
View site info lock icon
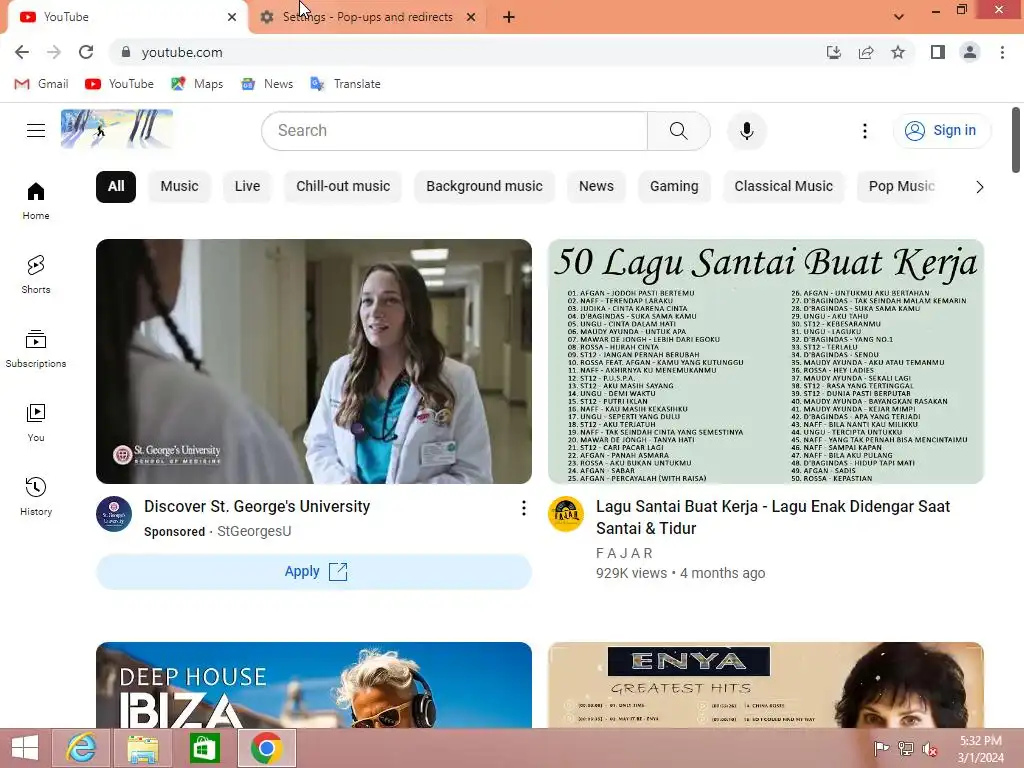126,52
